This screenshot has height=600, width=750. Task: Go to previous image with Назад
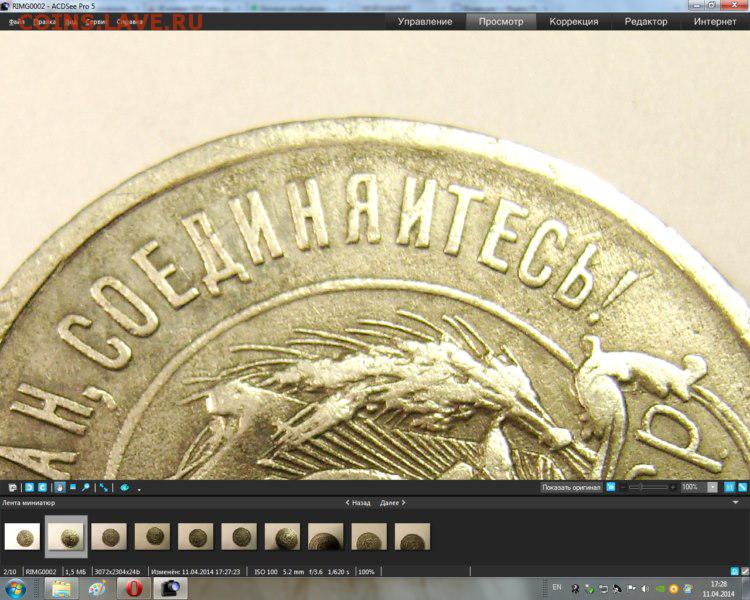[358, 503]
